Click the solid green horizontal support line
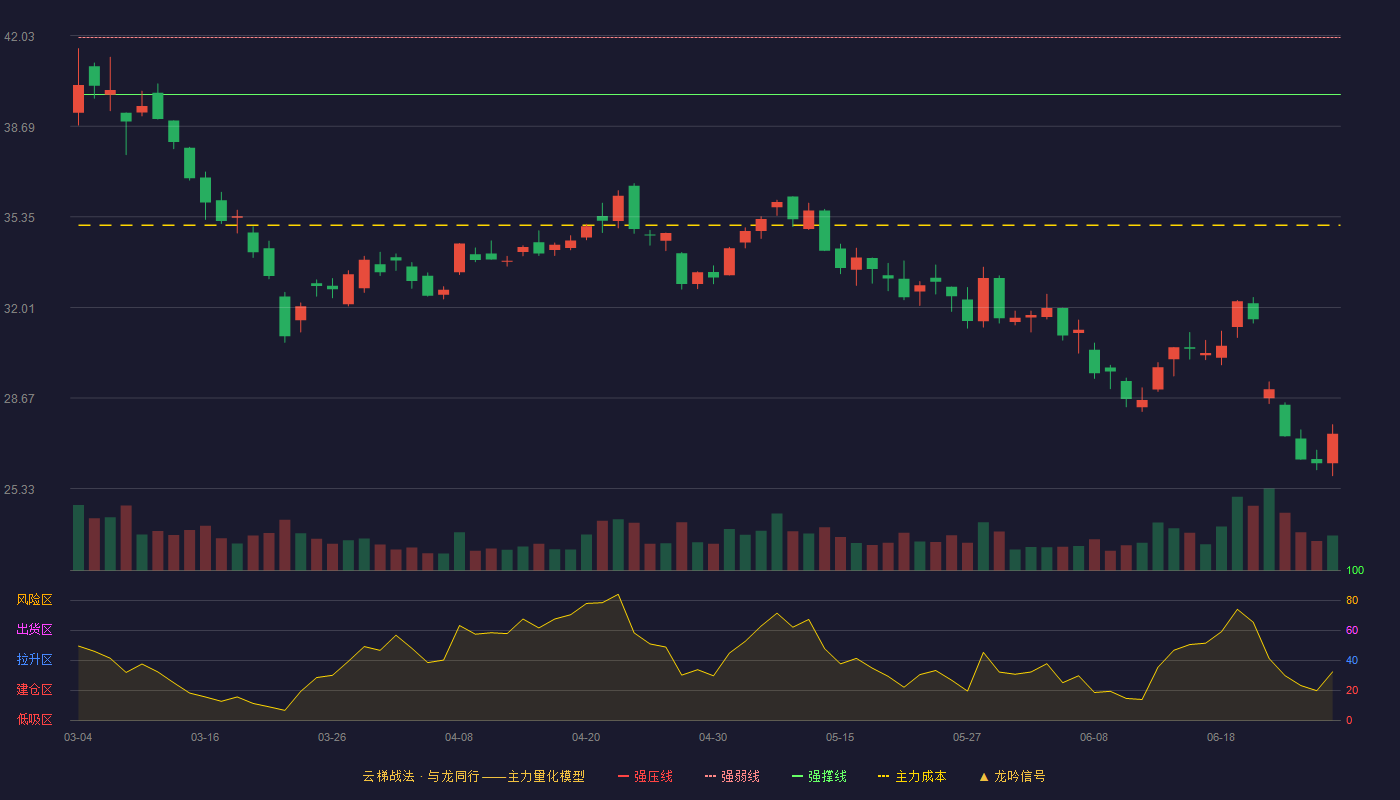Screen dimensions: 1400x800 click(709, 95)
